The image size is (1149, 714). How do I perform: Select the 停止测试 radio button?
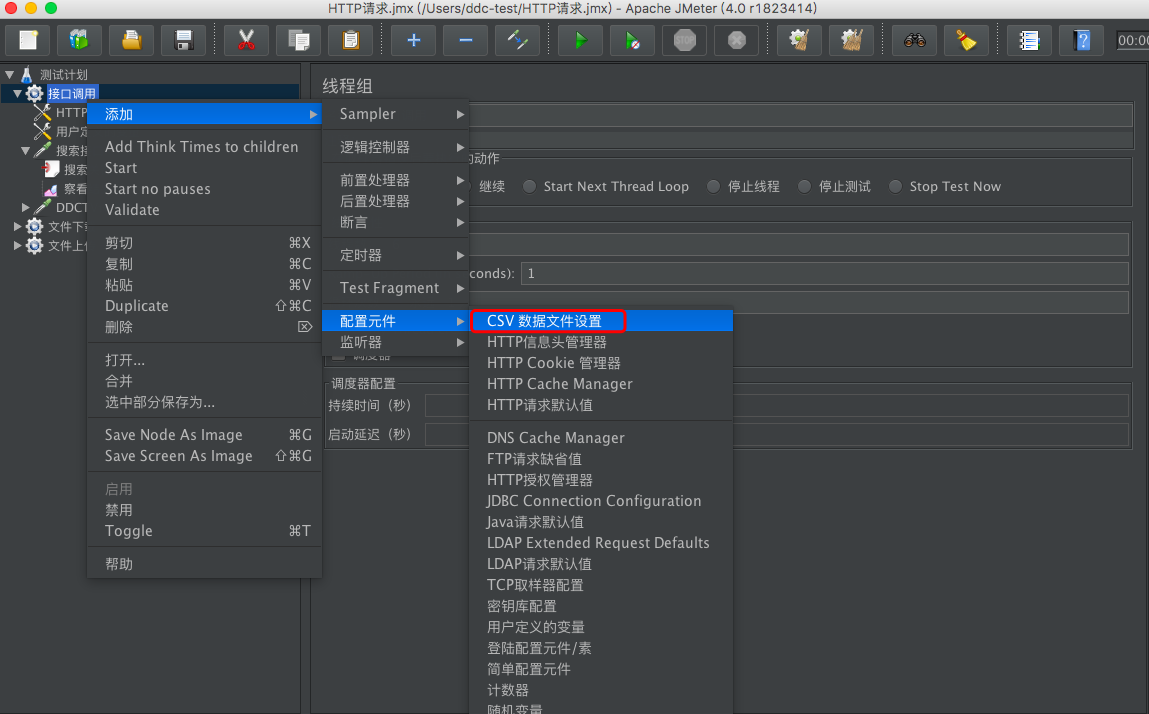click(805, 186)
